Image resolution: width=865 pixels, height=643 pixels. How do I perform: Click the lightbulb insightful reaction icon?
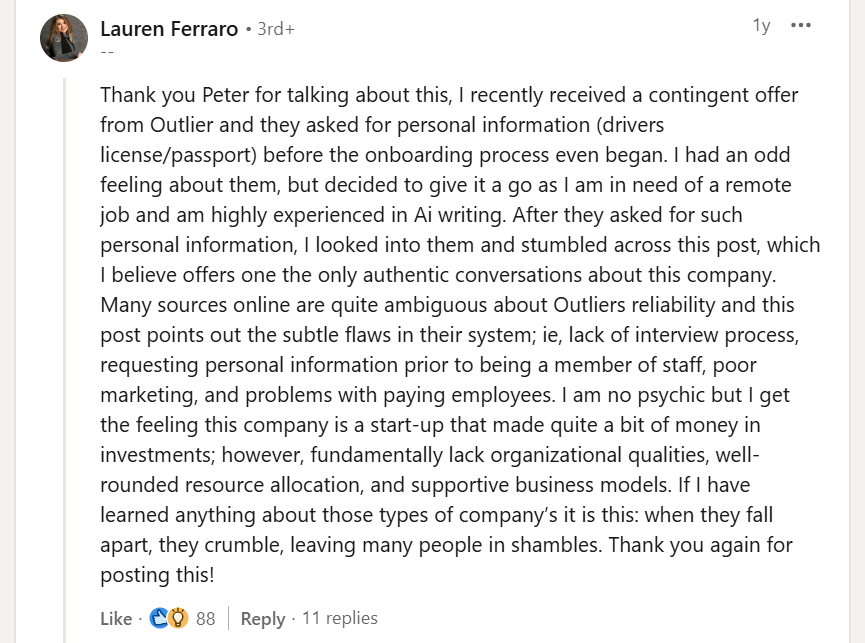(x=178, y=619)
